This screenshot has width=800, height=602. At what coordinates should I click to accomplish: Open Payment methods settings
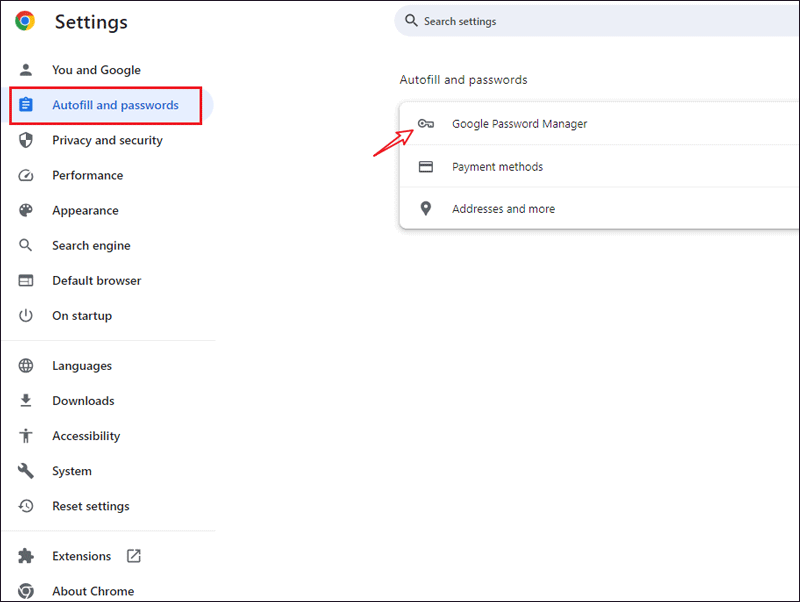click(x=599, y=166)
